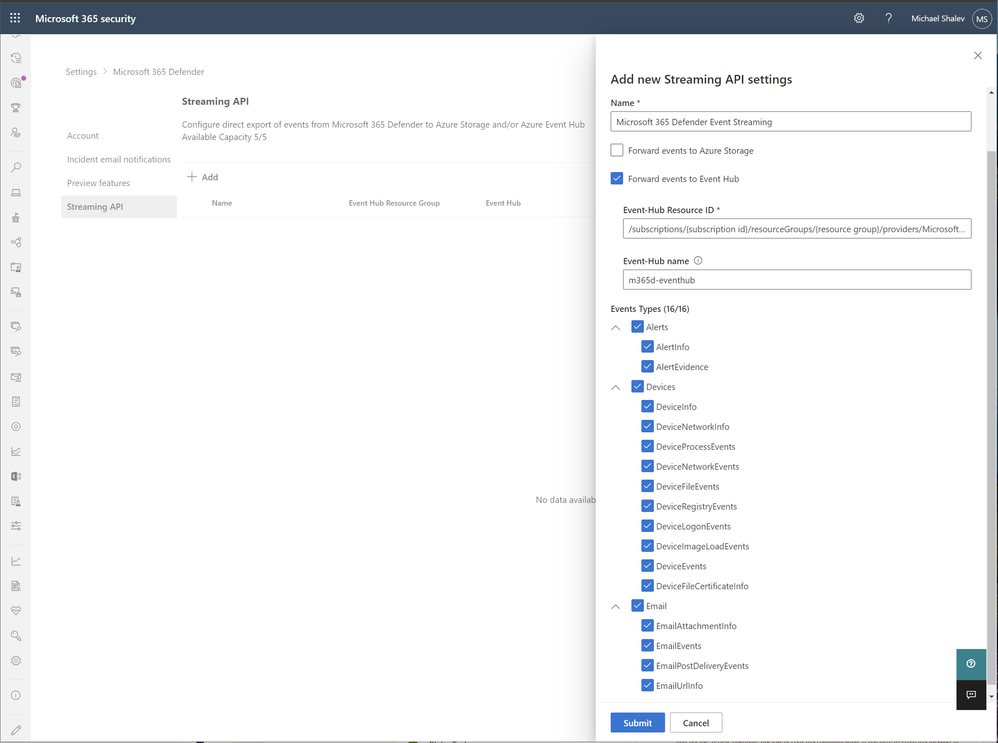Uncheck EmailPostDeliveryEvents checkbox

[647, 665]
